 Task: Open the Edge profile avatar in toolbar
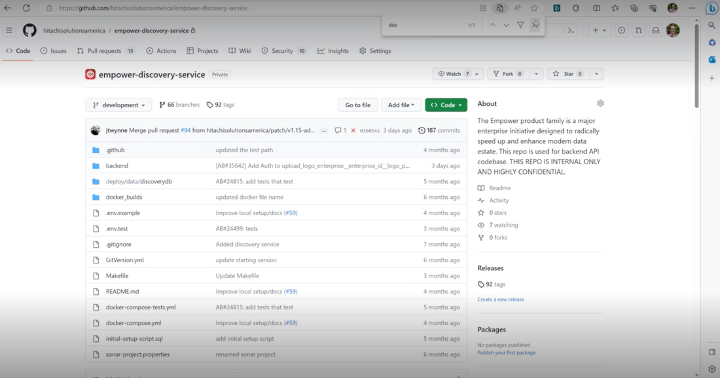coord(672,8)
